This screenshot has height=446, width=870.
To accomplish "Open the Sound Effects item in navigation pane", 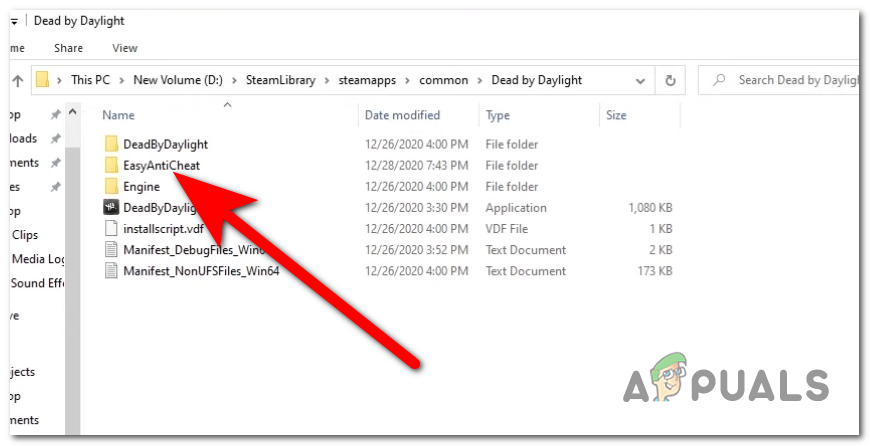I will pos(38,283).
